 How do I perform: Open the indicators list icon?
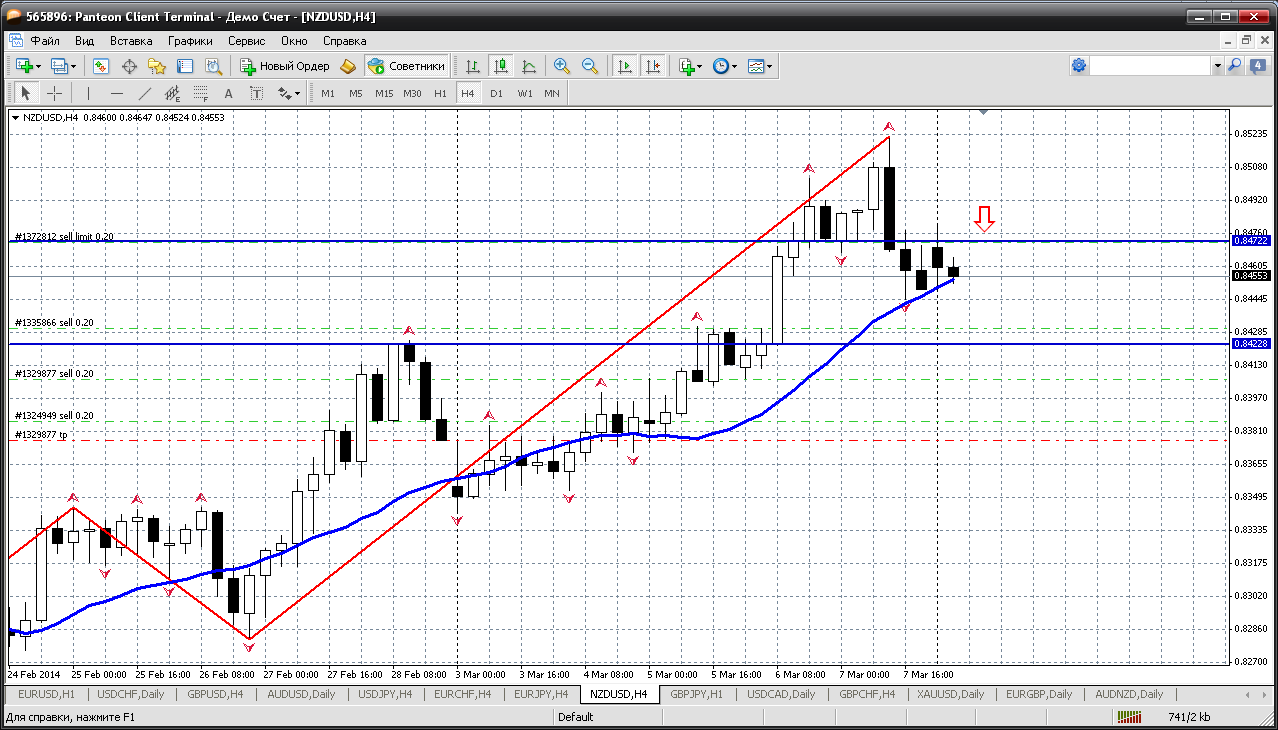(x=686, y=66)
